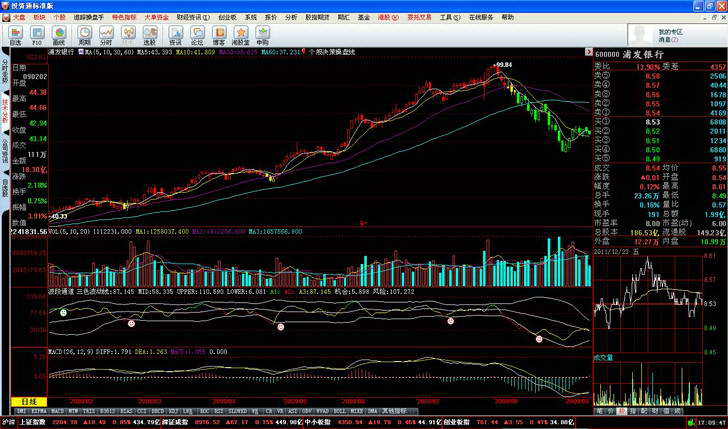Image resolution: width=728 pixels, height=429 pixels.
Task: Click the intraday mini price chart thumbnail
Action: tap(649, 304)
